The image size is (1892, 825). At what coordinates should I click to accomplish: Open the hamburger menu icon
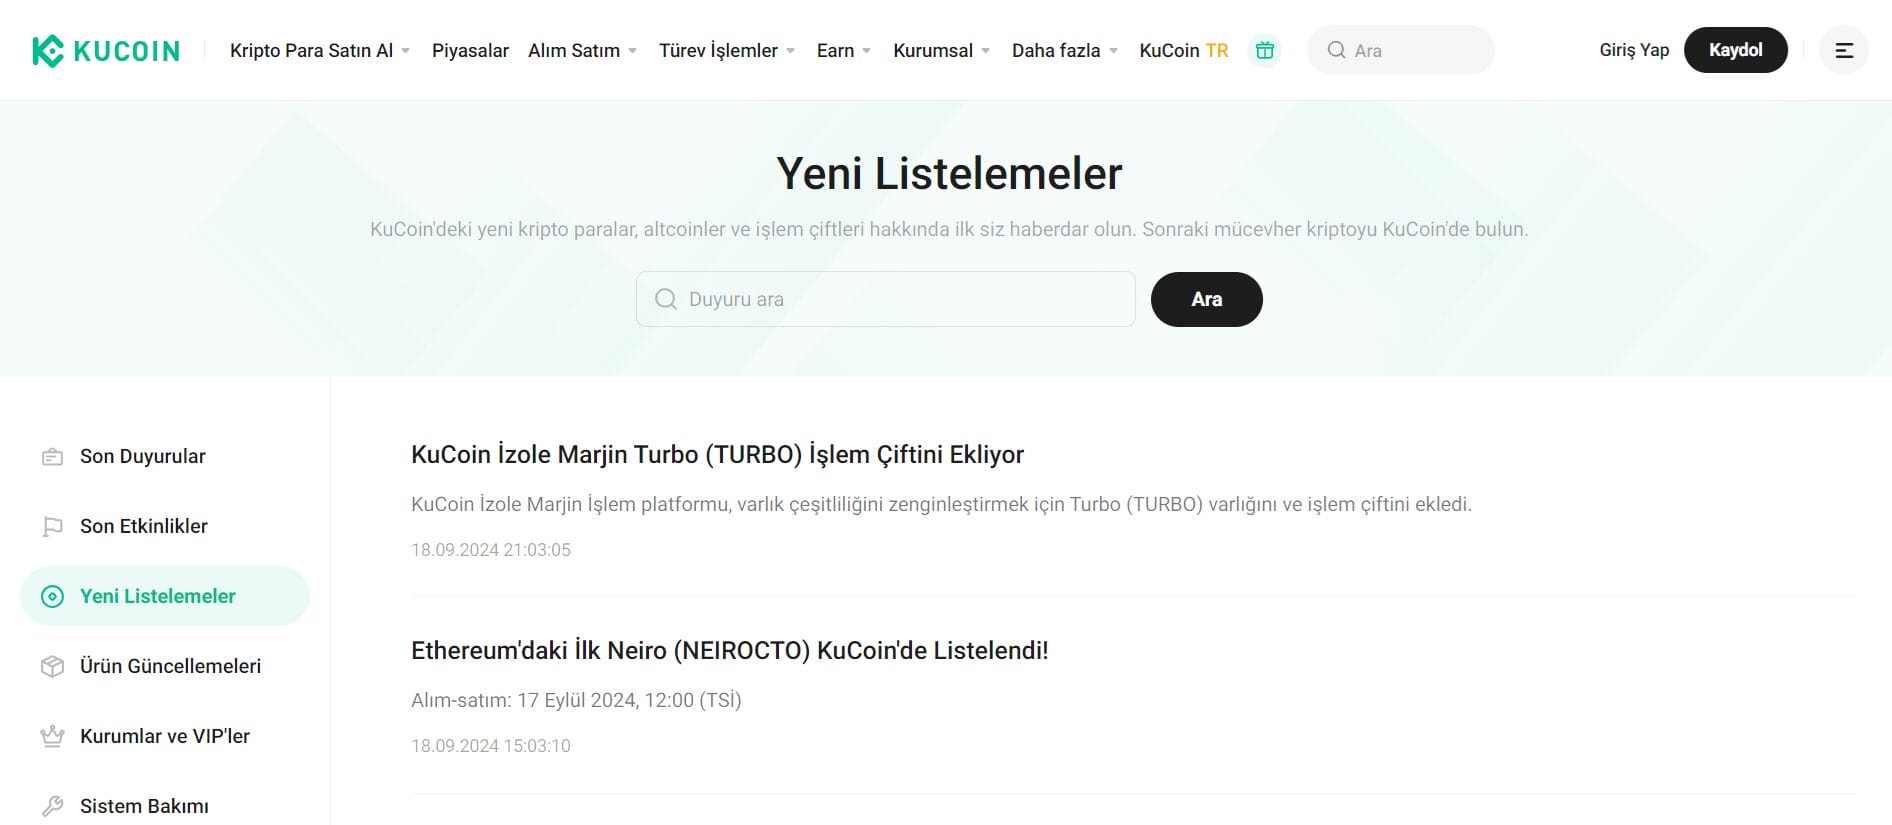pyautogui.click(x=1844, y=50)
